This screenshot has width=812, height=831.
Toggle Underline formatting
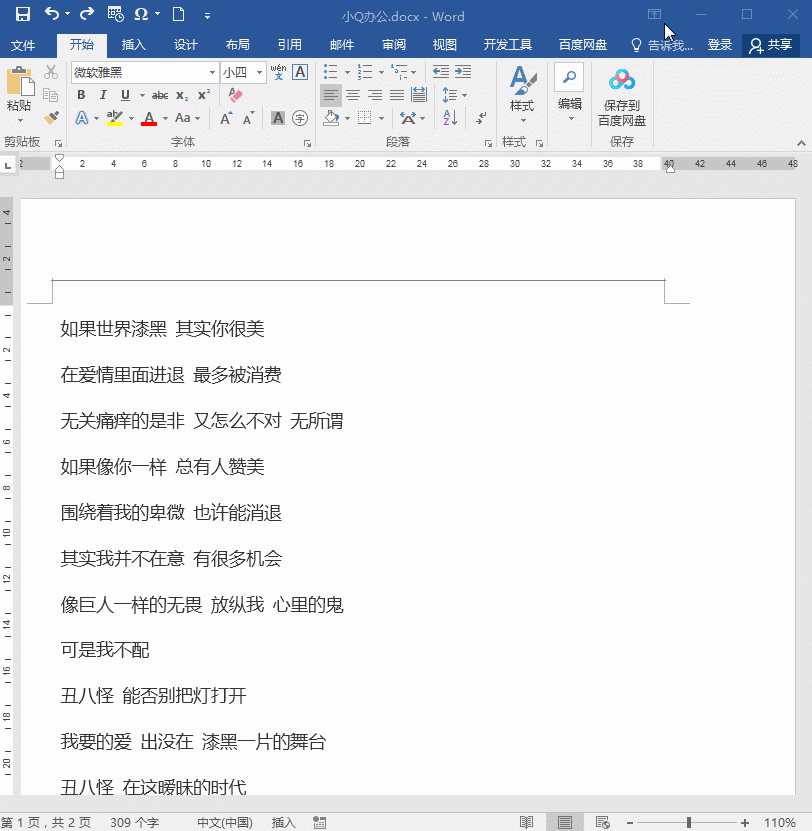pyautogui.click(x=125, y=95)
